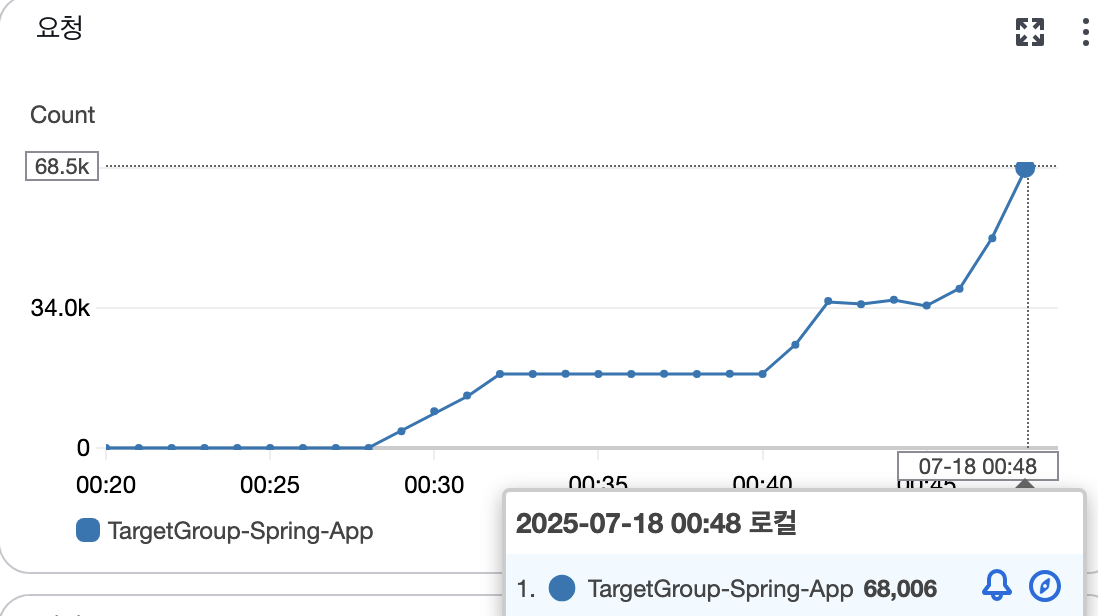The height and width of the screenshot is (616, 1098).
Task: Click the 00:20 x-axis label
Action: (x=106, y=484)
